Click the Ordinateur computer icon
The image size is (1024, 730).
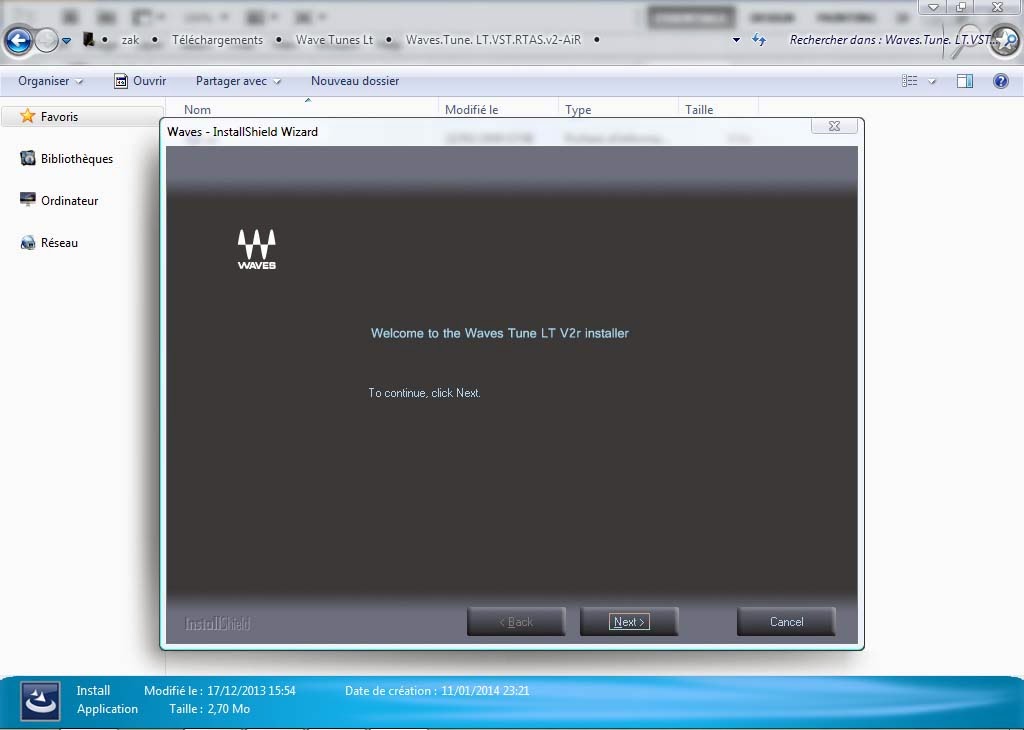point(27,200)
